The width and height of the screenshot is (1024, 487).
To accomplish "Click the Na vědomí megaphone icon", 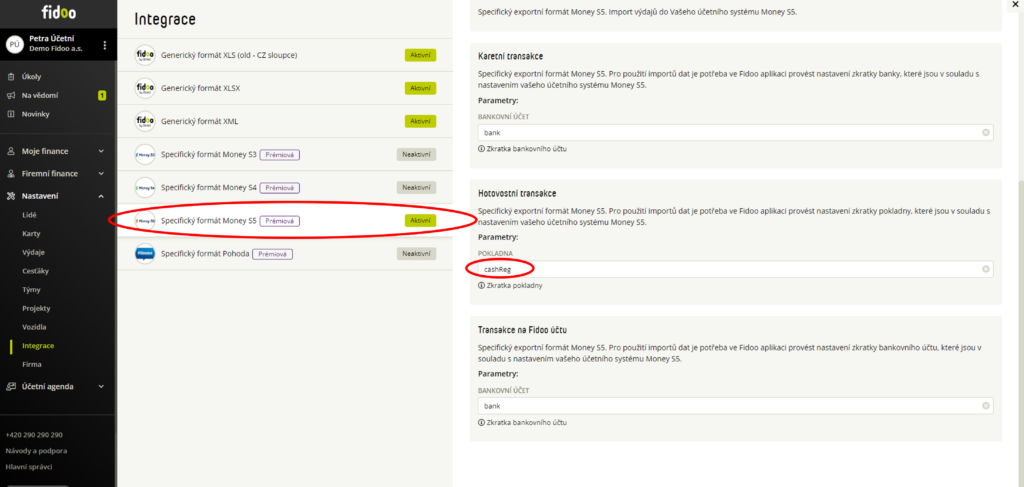I will point(10,95).
